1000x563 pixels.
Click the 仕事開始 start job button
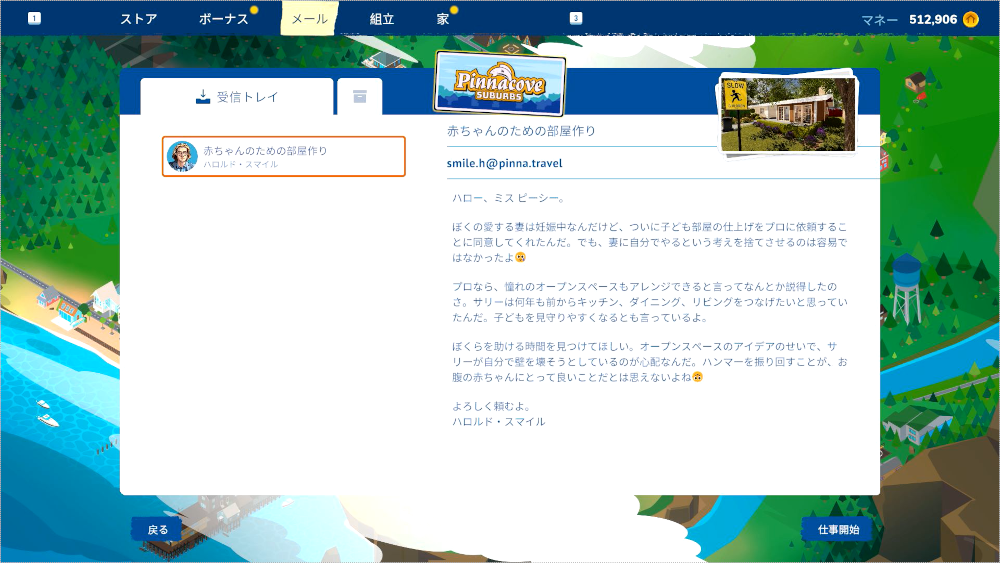coord(838,529)
